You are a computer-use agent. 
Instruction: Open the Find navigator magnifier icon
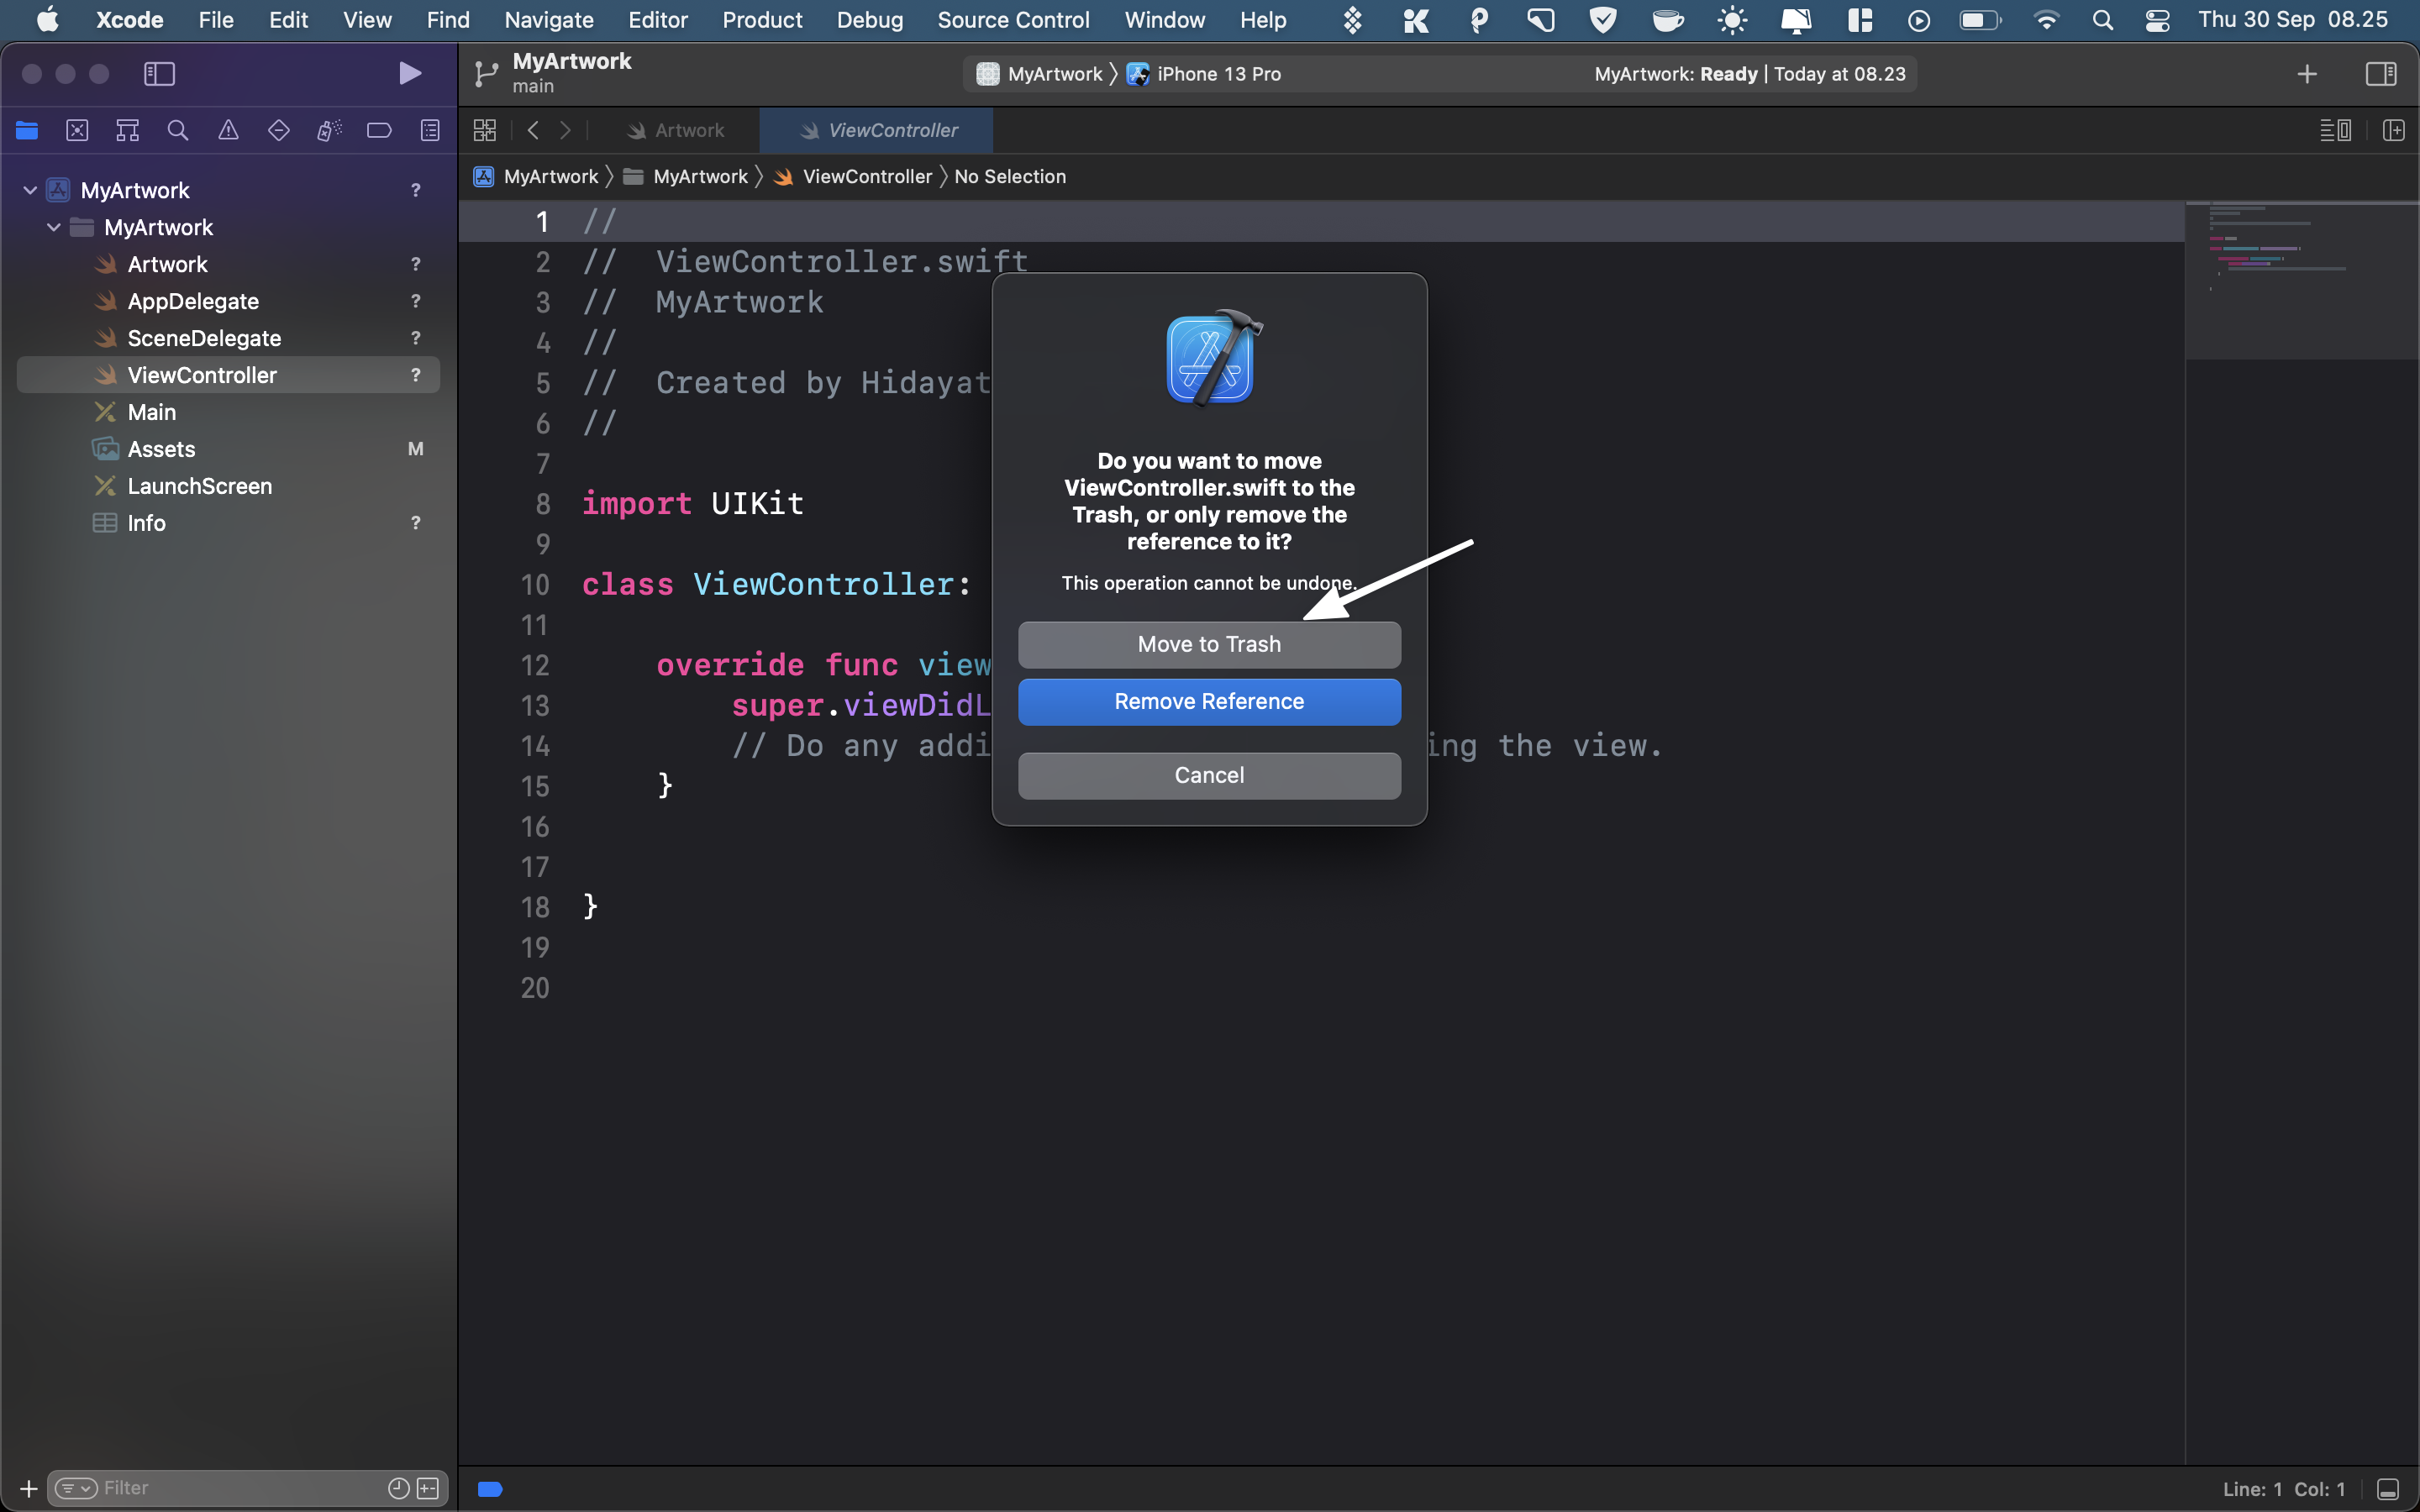point(178,130)
